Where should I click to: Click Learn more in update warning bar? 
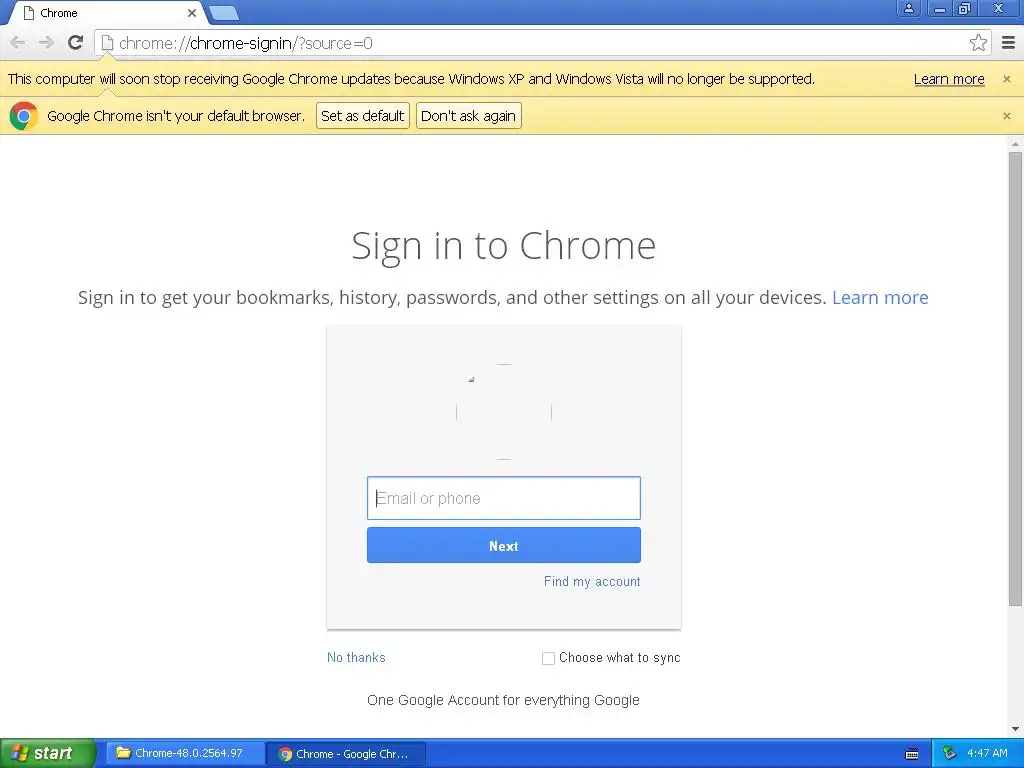(x=948, y=79)
